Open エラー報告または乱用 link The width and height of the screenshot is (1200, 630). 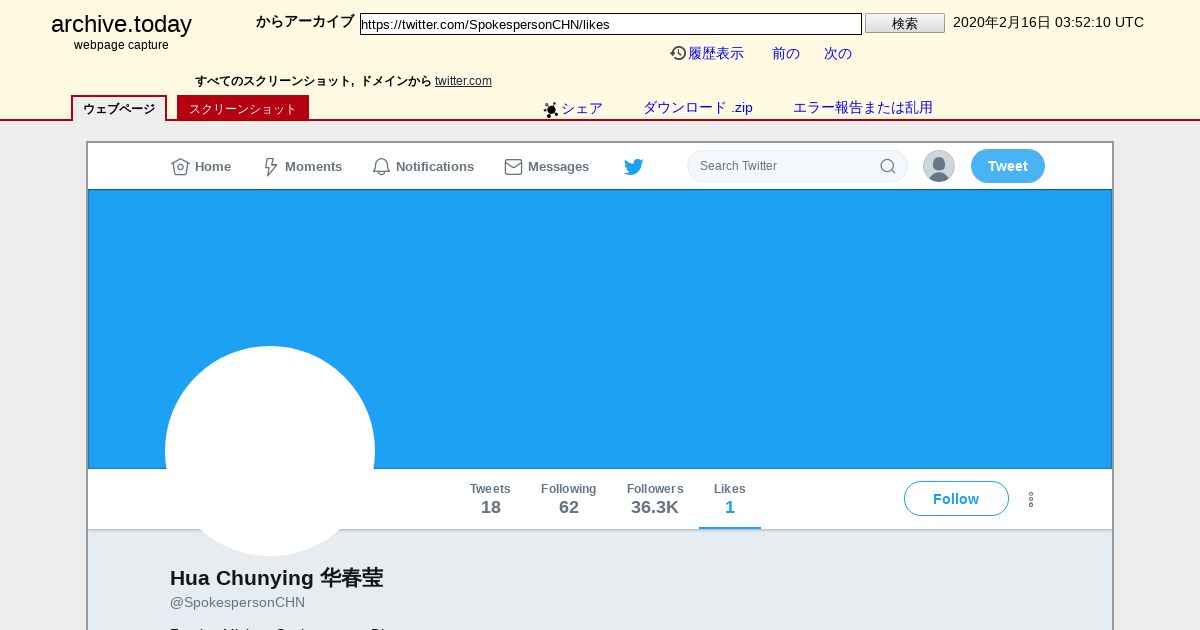coord(863,108)
